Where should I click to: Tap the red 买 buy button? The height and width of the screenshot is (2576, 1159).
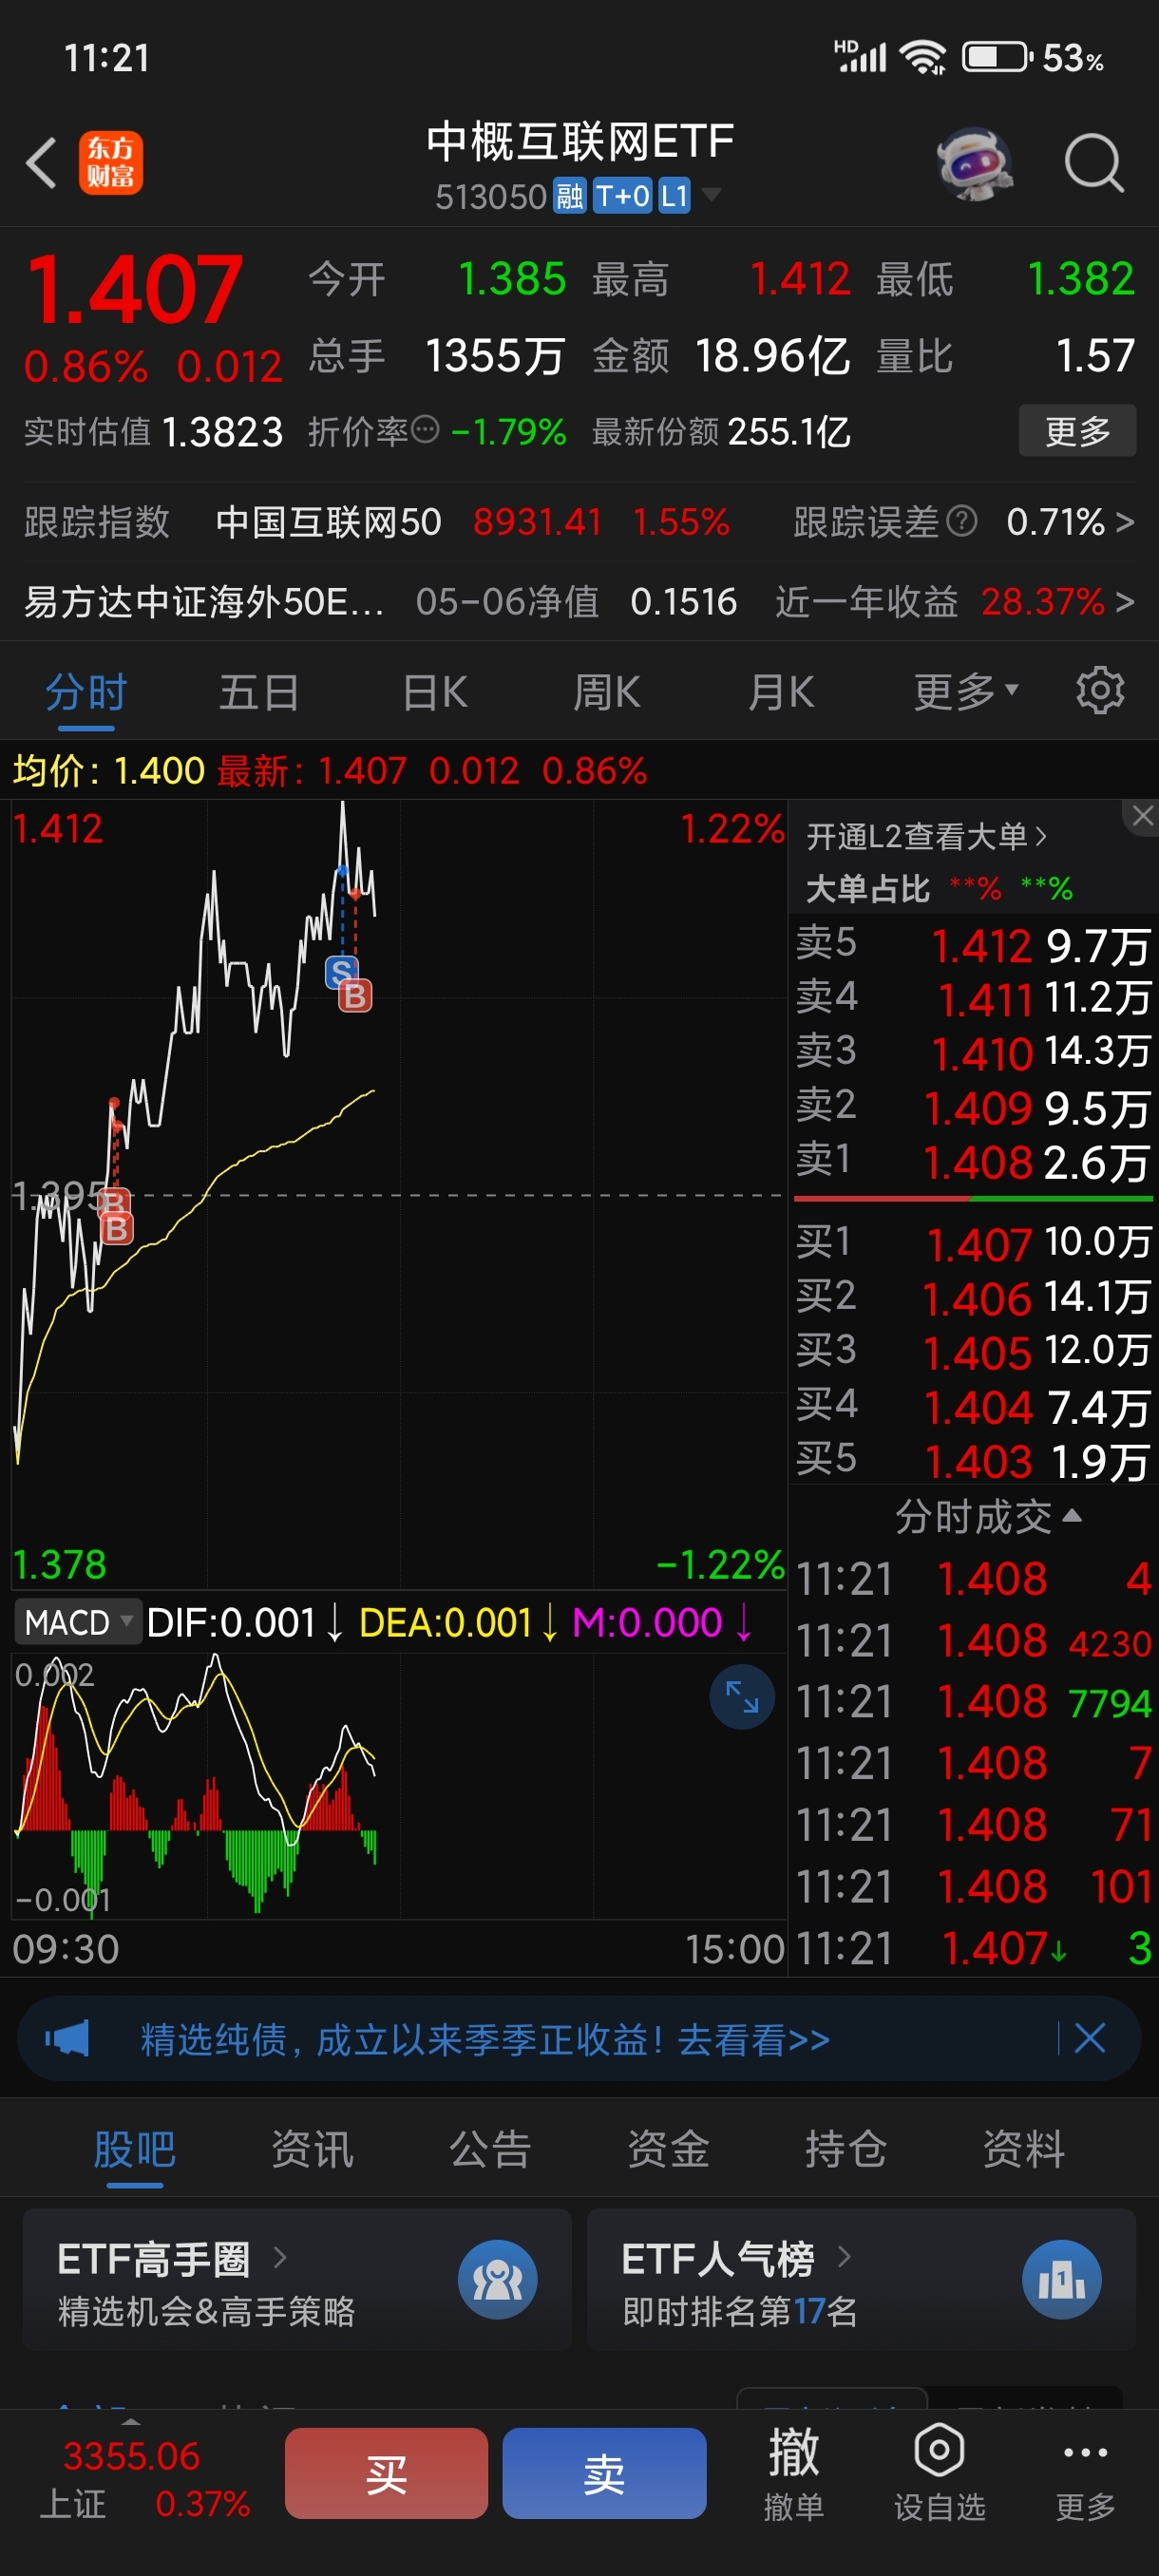(x=386, y=2473)
